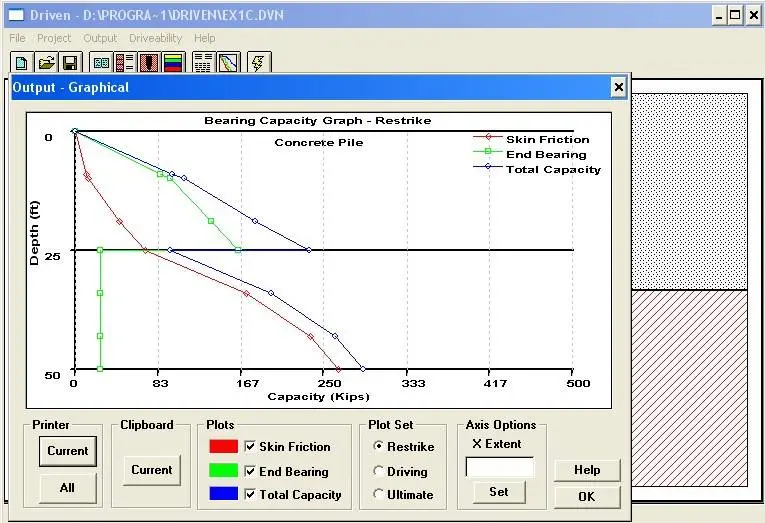Maximize the Driven window

(735, 16)
